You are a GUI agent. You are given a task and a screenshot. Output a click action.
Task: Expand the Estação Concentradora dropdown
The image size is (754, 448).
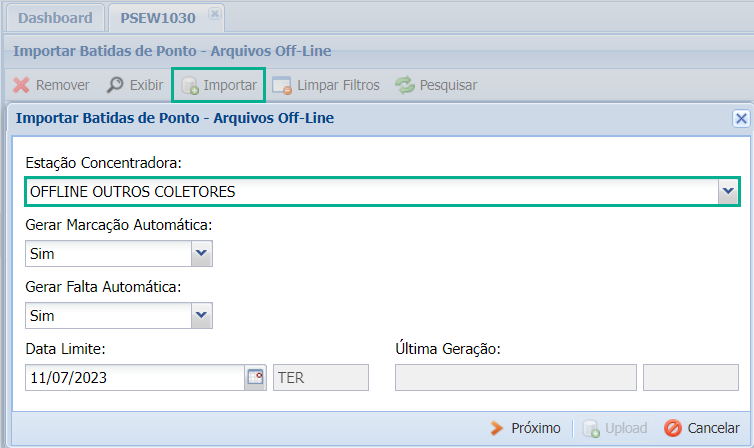pyautogui.click(x=727, y=191)
